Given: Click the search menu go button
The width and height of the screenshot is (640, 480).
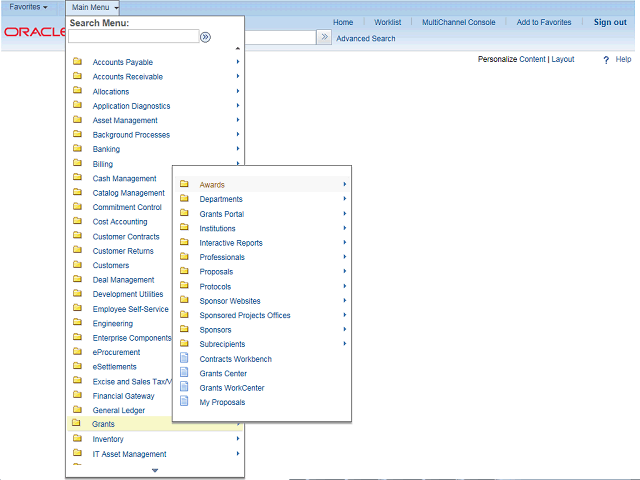Looking at the screenshot, I should 205,37.
